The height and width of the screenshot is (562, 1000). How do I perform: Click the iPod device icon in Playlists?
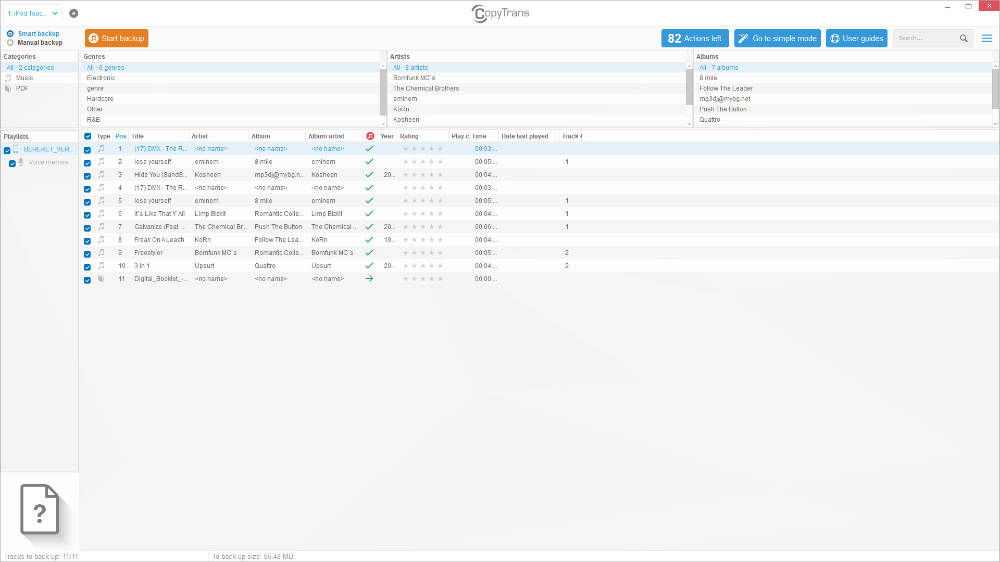17,149
